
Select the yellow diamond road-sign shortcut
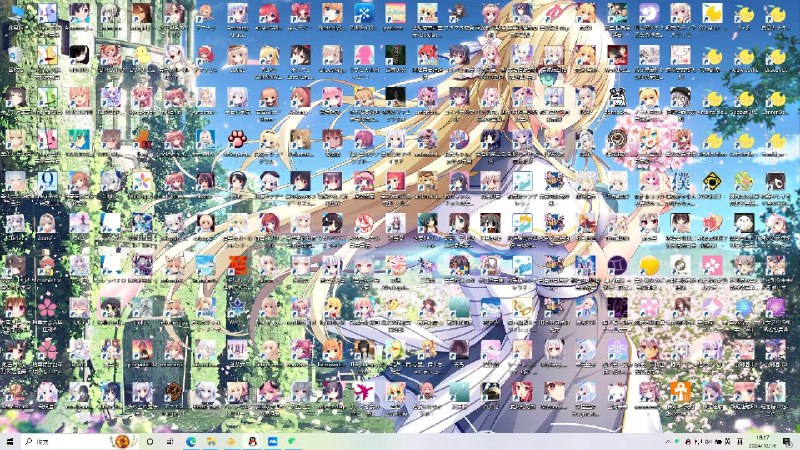712,181
